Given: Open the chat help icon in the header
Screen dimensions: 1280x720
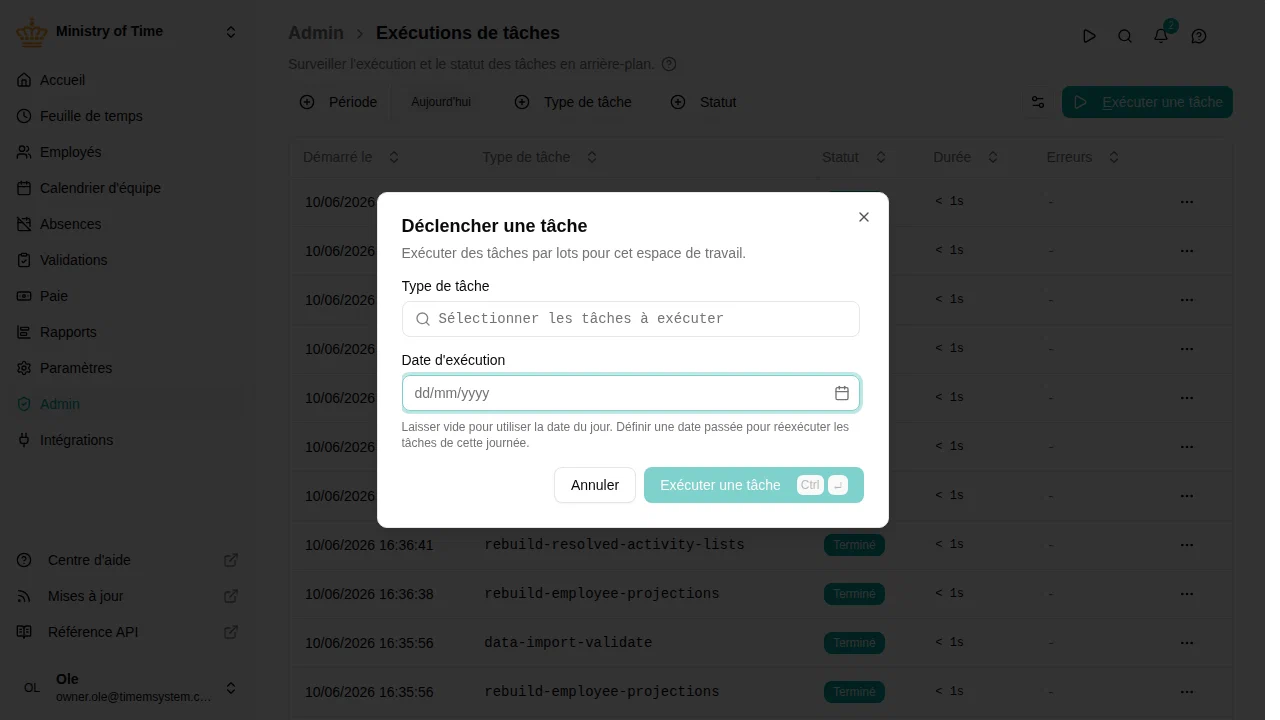Looking at the screenshot, I should coord(1199,36).
